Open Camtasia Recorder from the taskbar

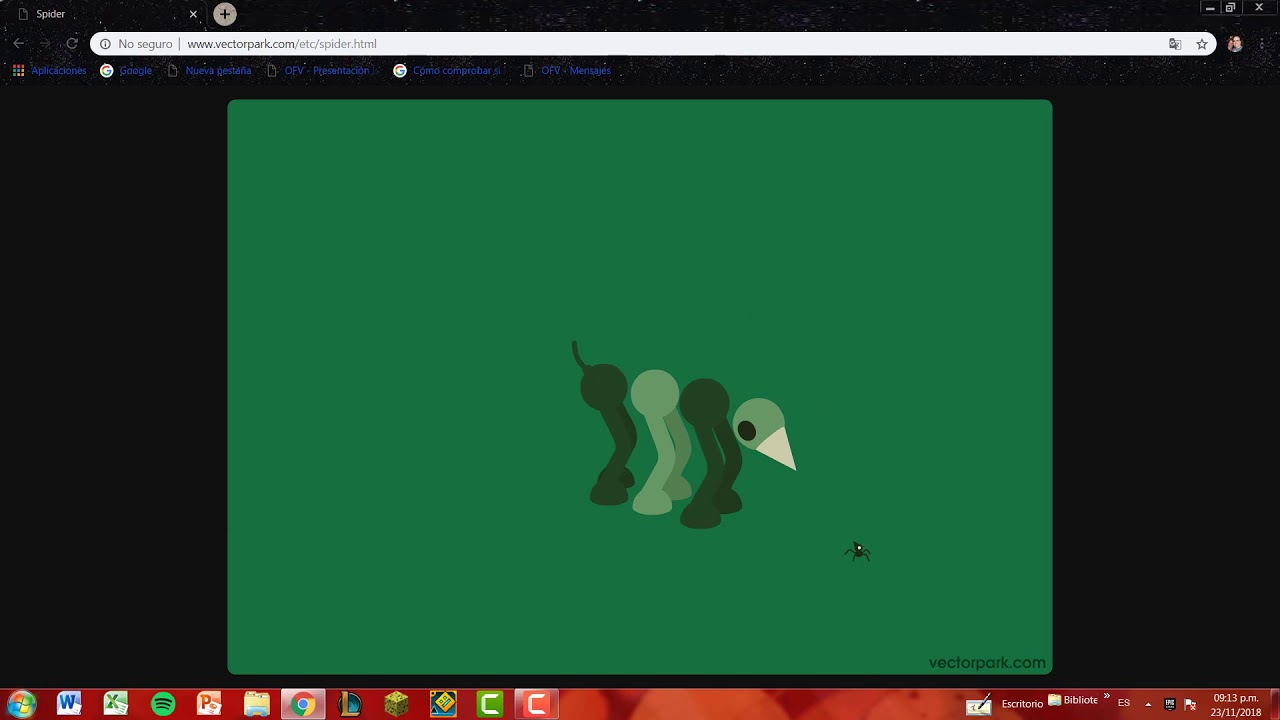pyautogui.click(x=537, y=703)
